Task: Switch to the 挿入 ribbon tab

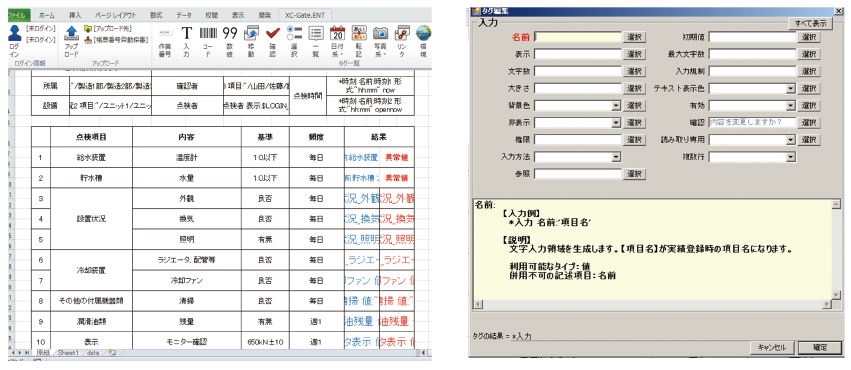Action: click(75, 16)
